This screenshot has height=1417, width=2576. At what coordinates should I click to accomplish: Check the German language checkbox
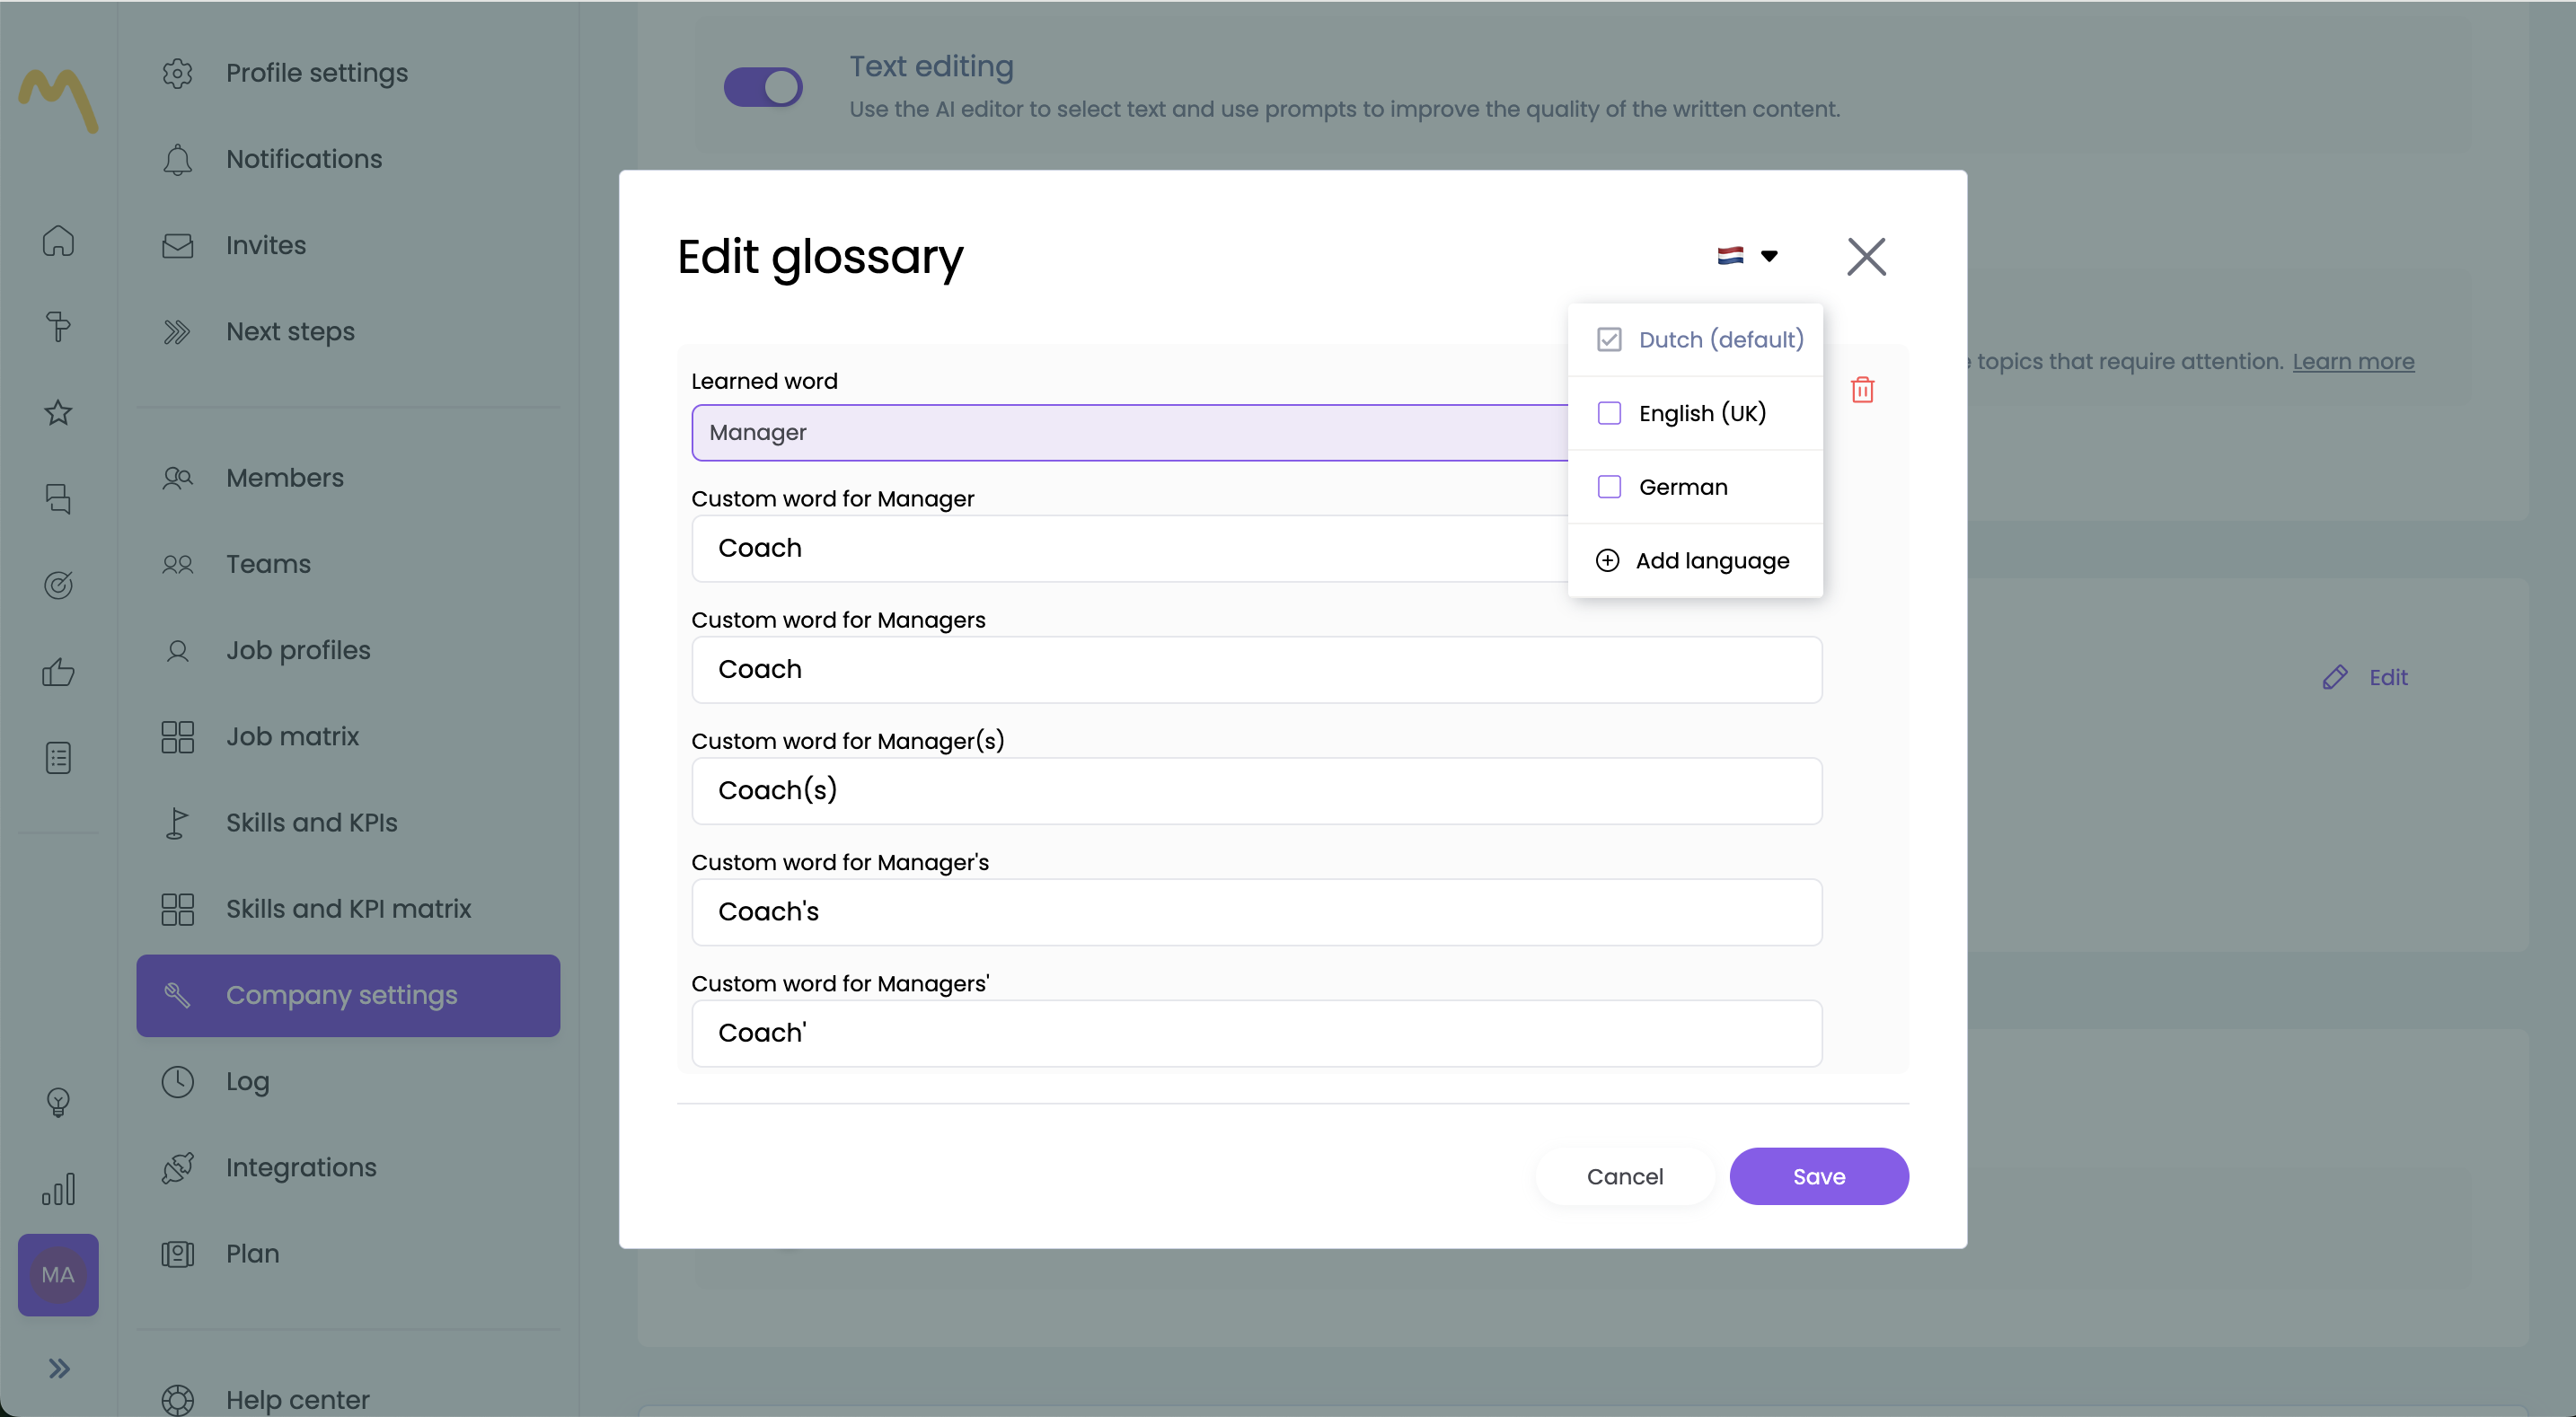pos(1609,487)
